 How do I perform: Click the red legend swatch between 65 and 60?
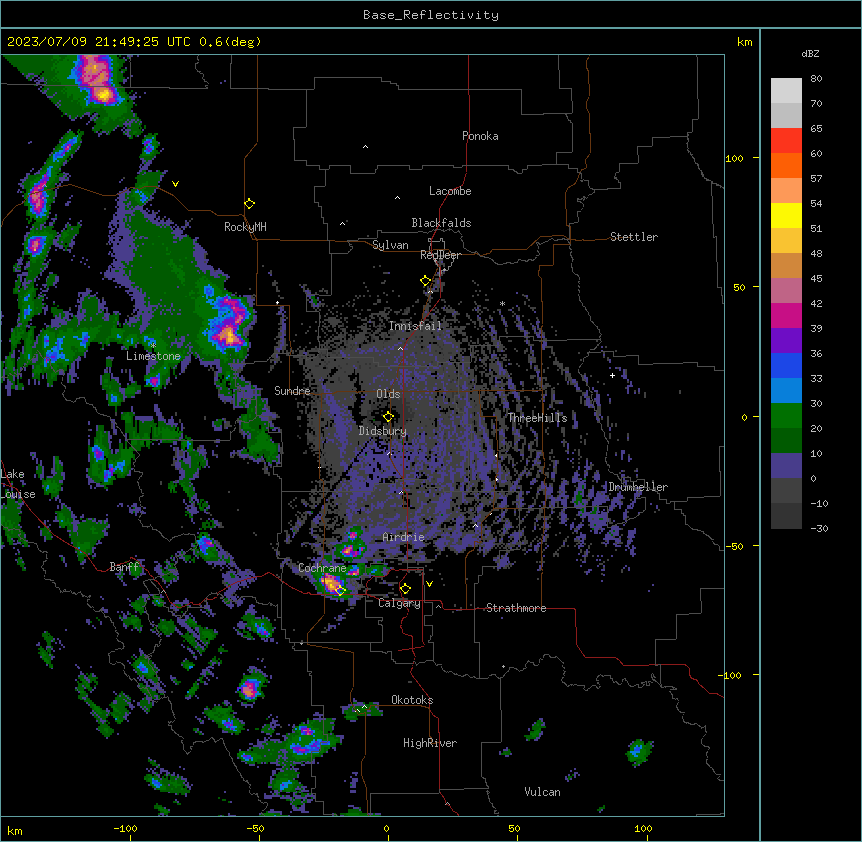tap(786, 140)
